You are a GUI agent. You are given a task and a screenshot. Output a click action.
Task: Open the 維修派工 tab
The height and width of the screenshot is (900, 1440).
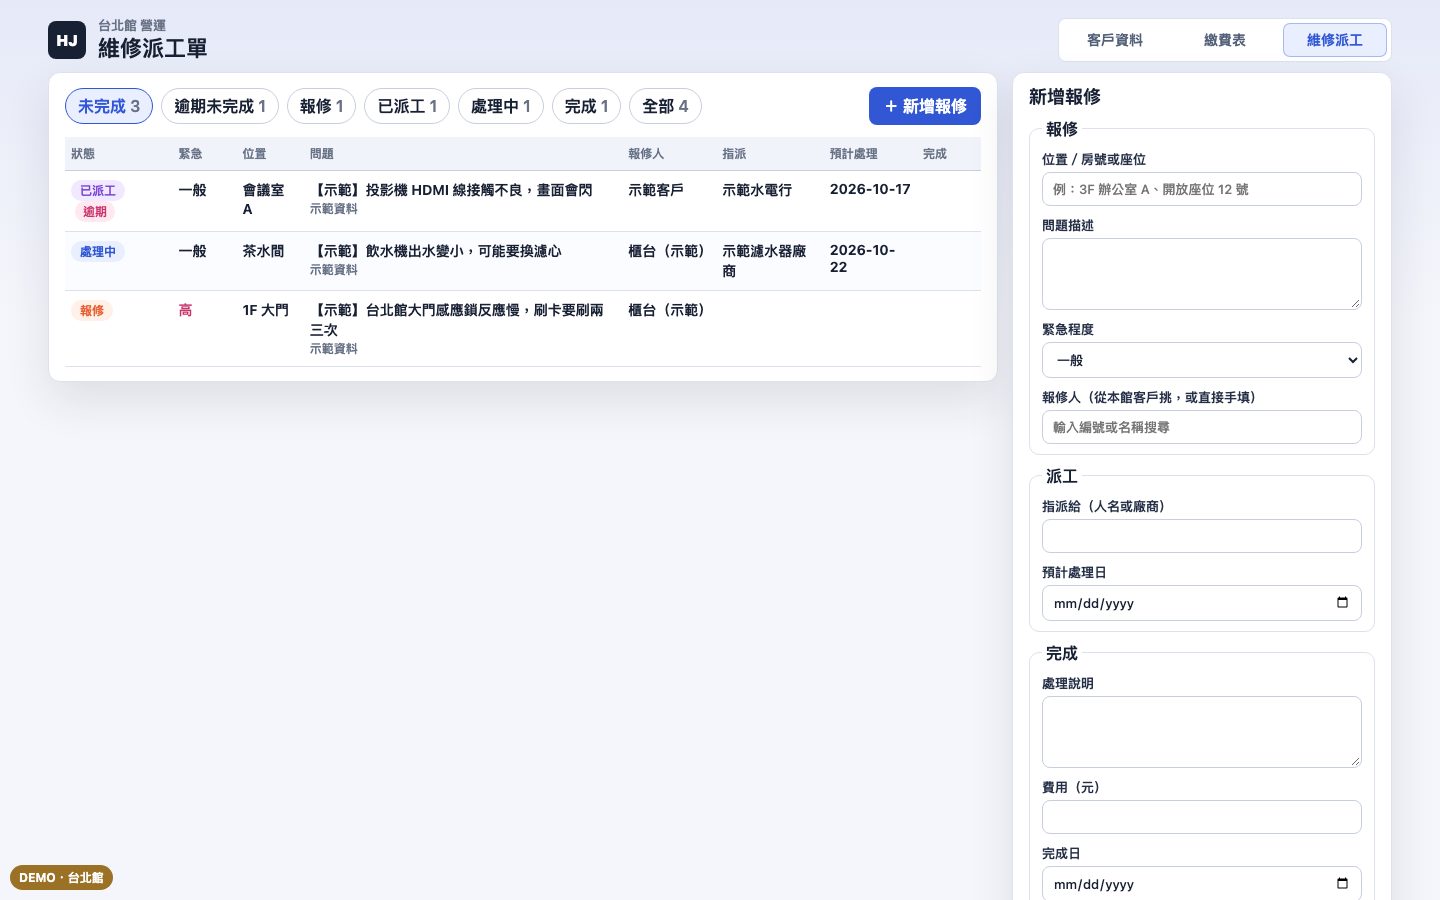(1335, 40)
